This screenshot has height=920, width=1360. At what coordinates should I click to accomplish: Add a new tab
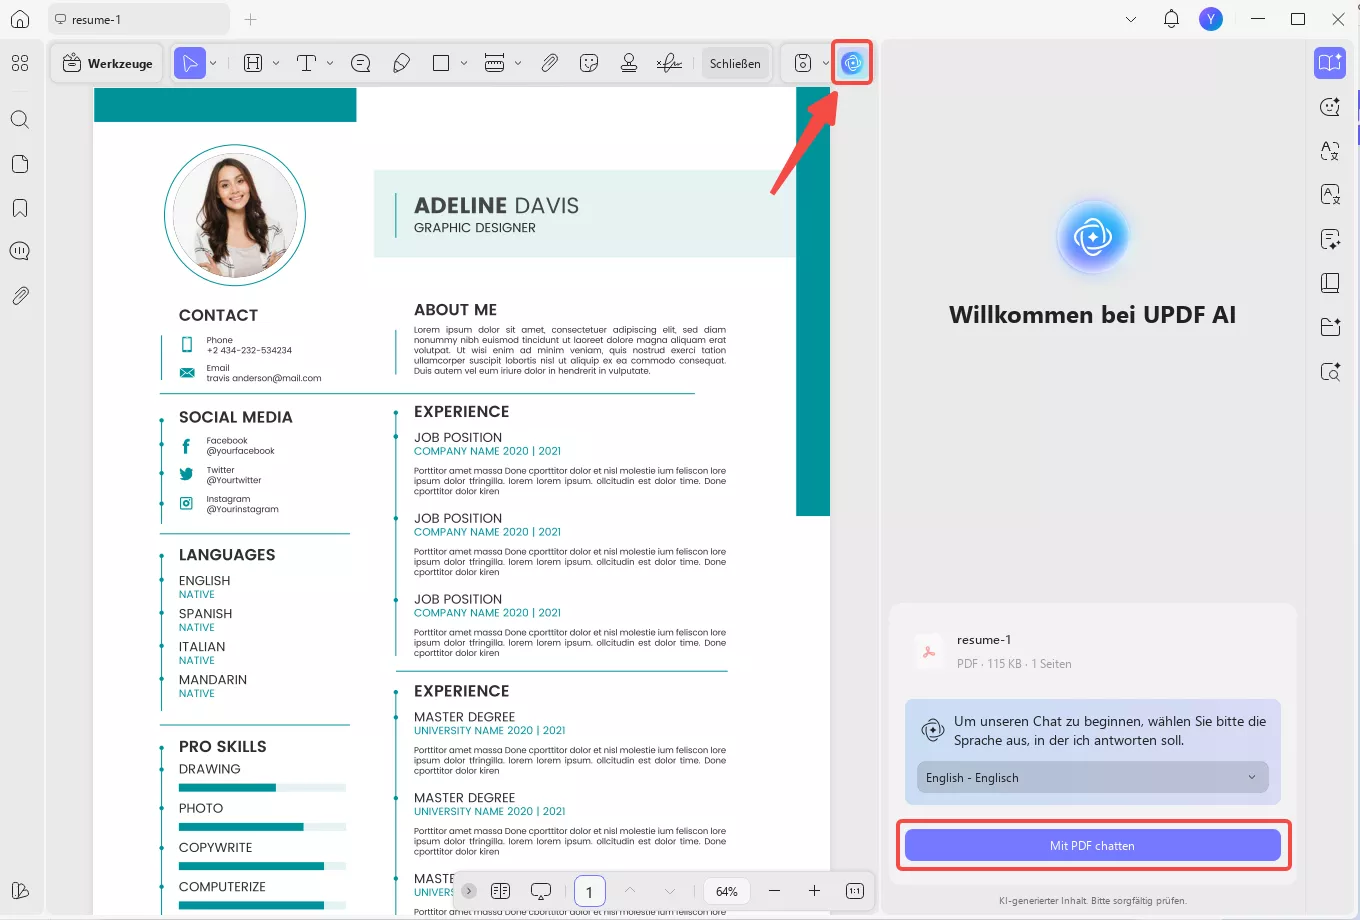pyautogui.click(x=251, y=19)
